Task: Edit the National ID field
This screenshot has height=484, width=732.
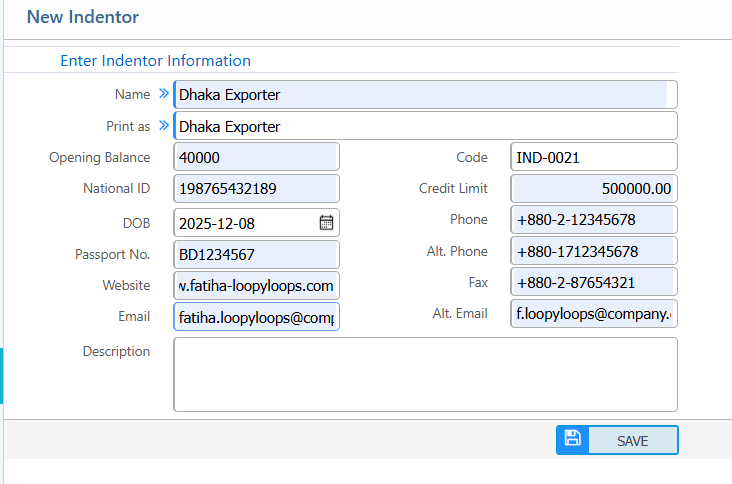Action: coord(256,189)
